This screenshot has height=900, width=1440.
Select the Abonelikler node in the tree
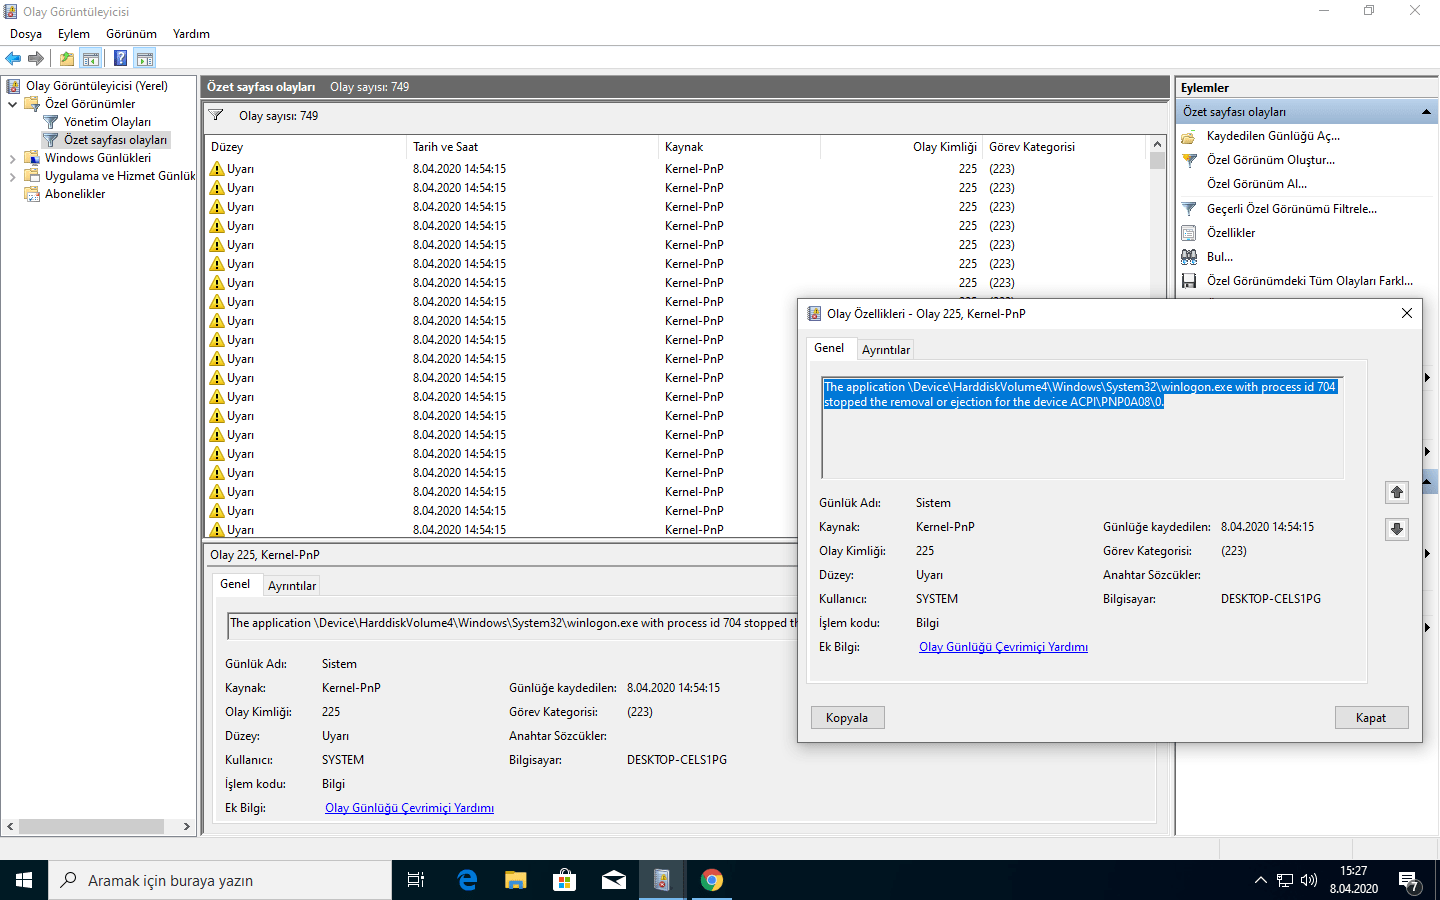(75, 194)
